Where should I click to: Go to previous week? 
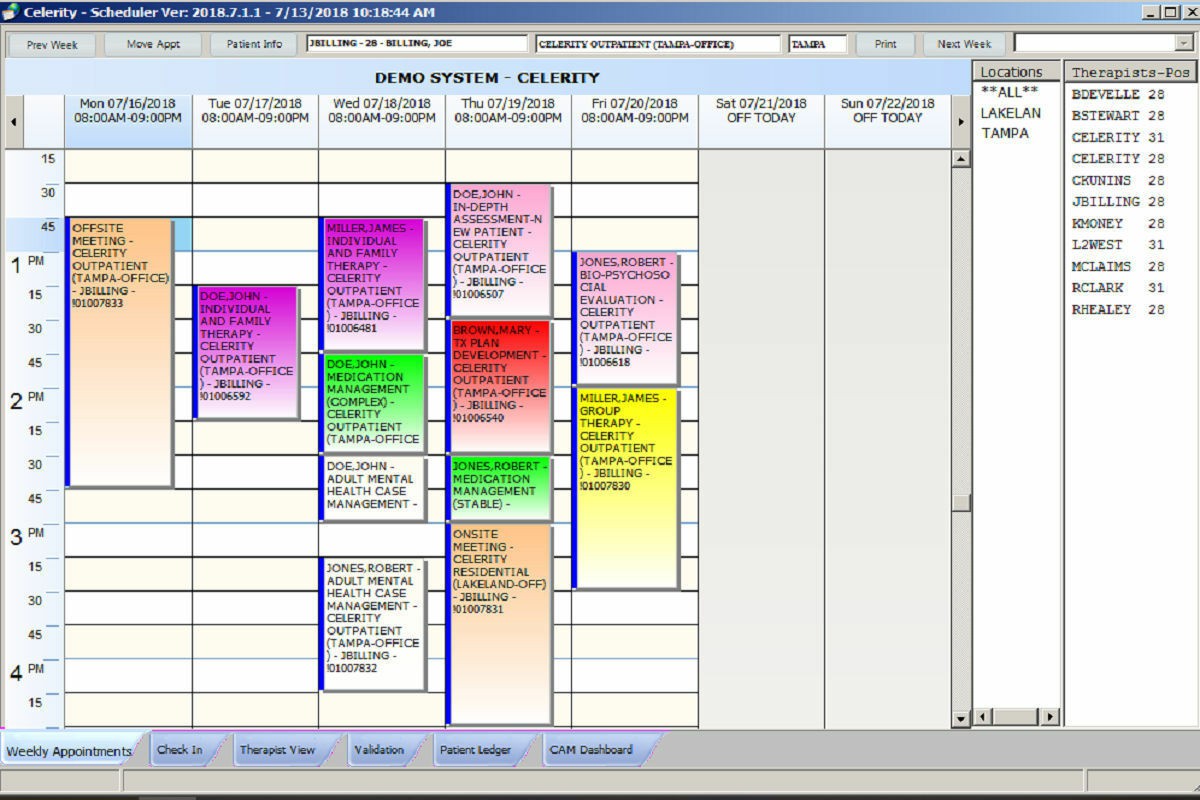click(52, 44)
